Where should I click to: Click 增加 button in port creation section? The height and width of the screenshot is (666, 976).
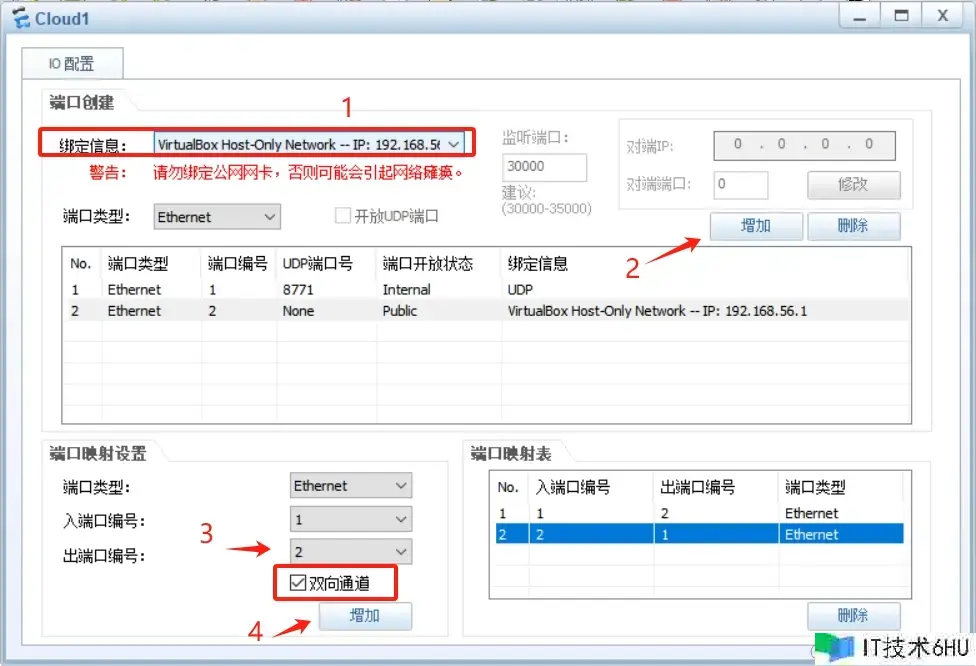pos(755,226)
